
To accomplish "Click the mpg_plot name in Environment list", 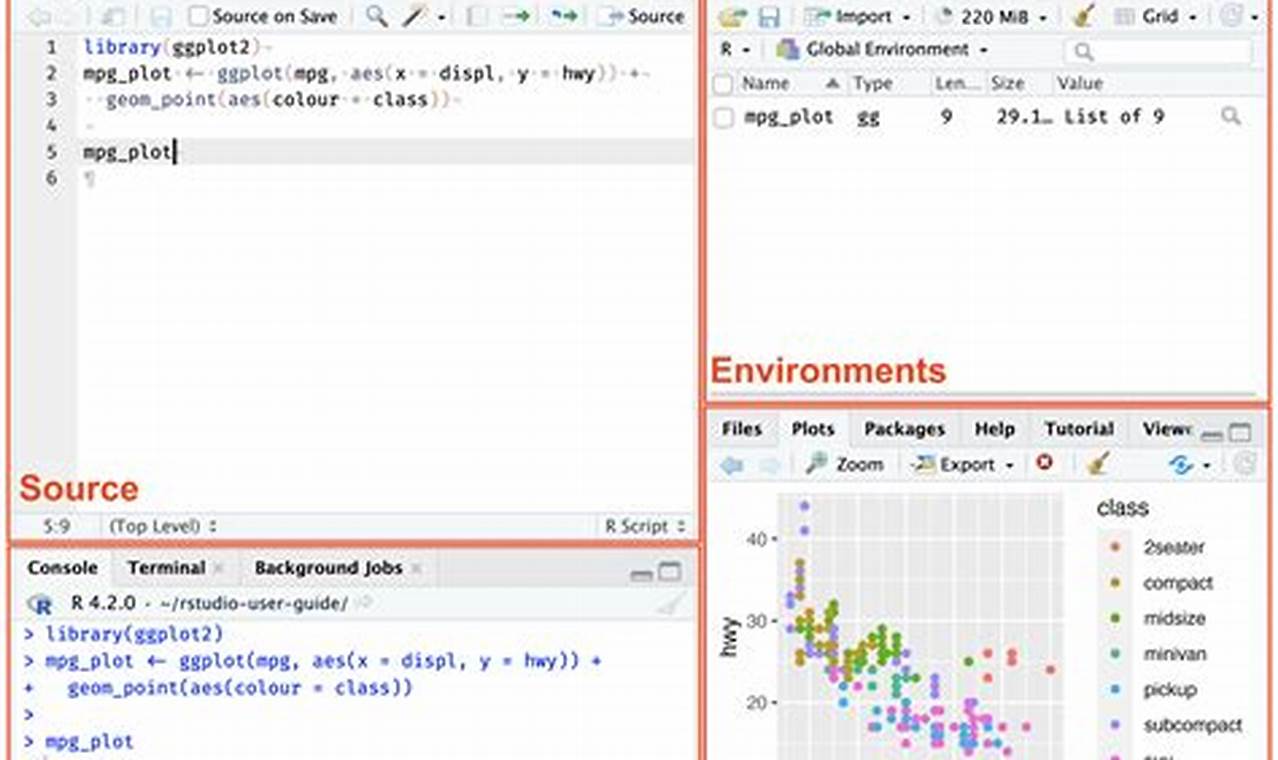I will coord(788,117).
